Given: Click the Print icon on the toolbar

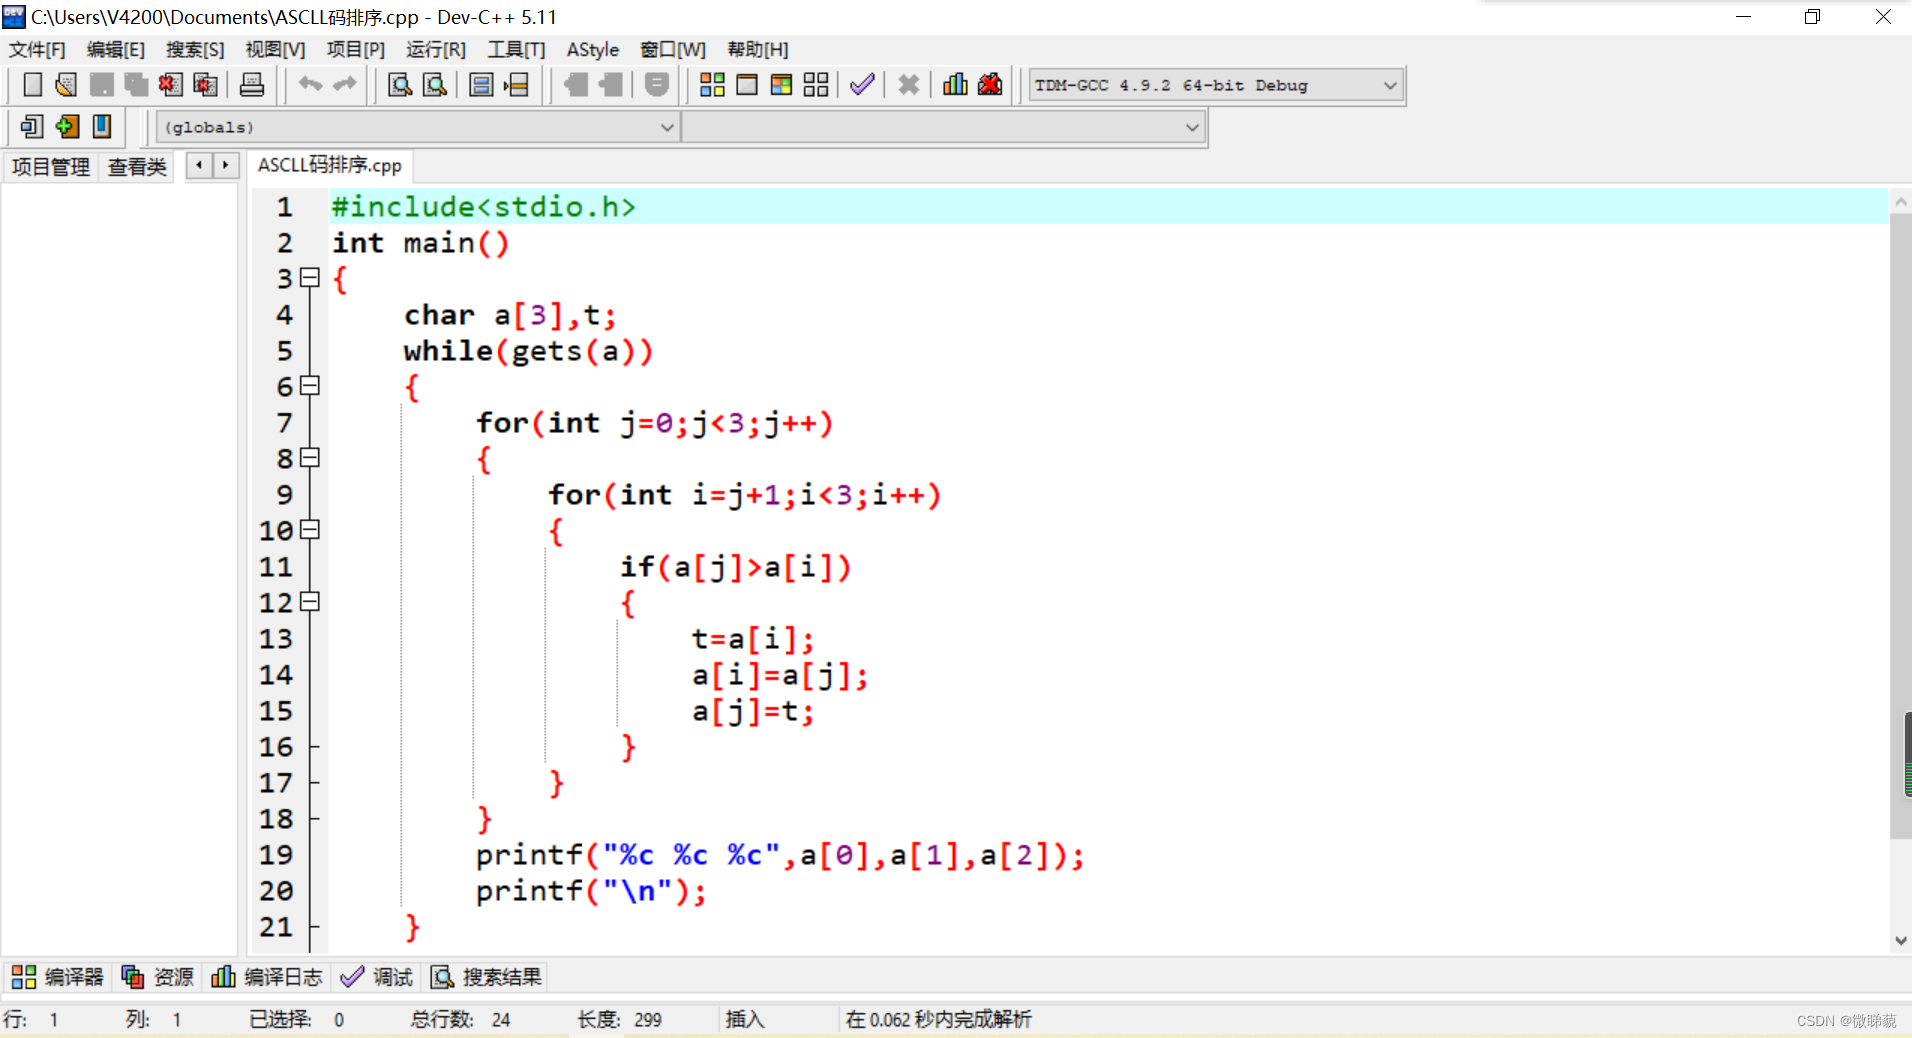Looking at the screenshot, I should 251,84.
